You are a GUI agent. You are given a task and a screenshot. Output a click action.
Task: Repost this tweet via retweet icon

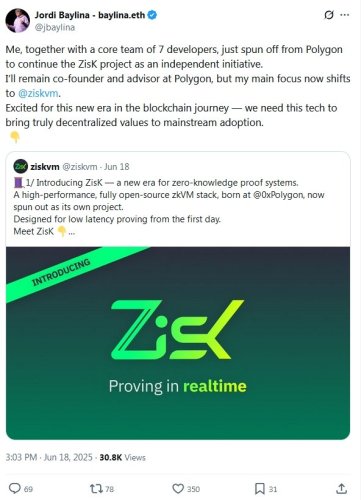(x=96, y=489)
